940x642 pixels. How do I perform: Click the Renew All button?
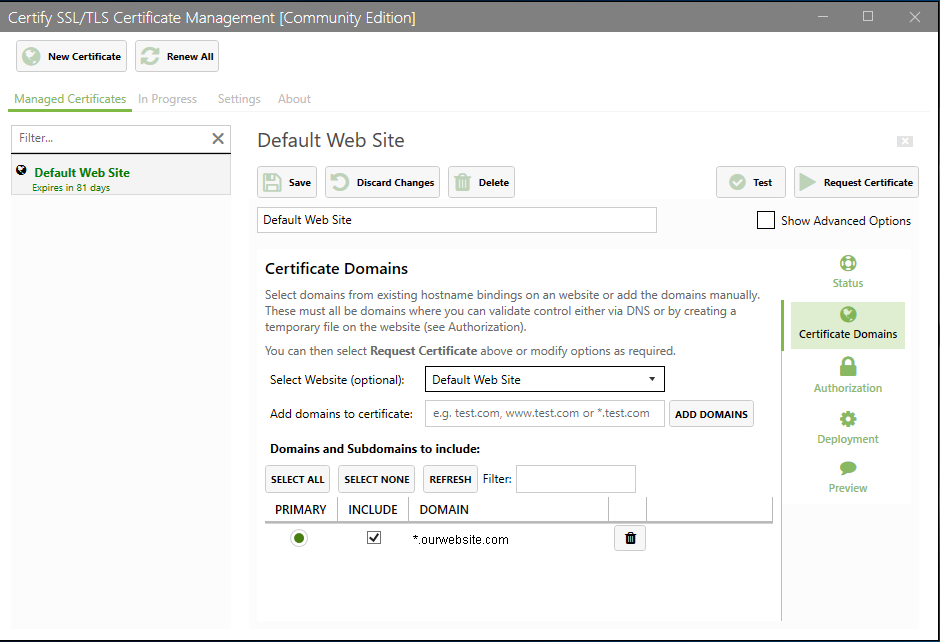[177, 56]
